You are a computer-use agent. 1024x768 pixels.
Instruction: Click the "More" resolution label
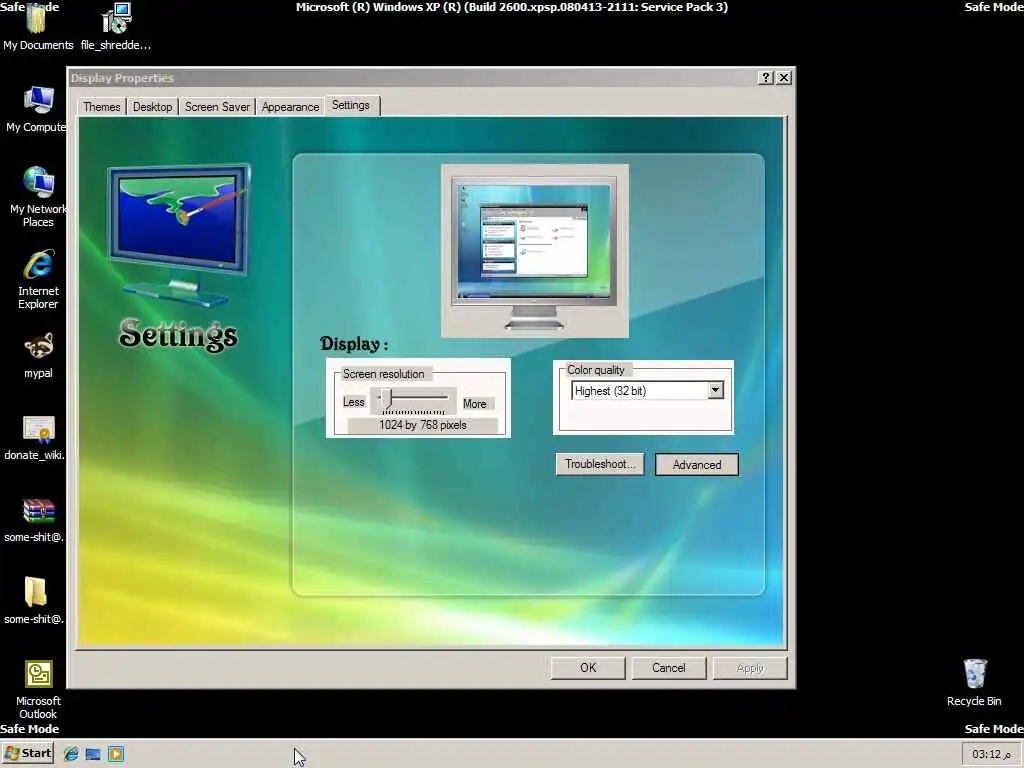tap(475, 404)
